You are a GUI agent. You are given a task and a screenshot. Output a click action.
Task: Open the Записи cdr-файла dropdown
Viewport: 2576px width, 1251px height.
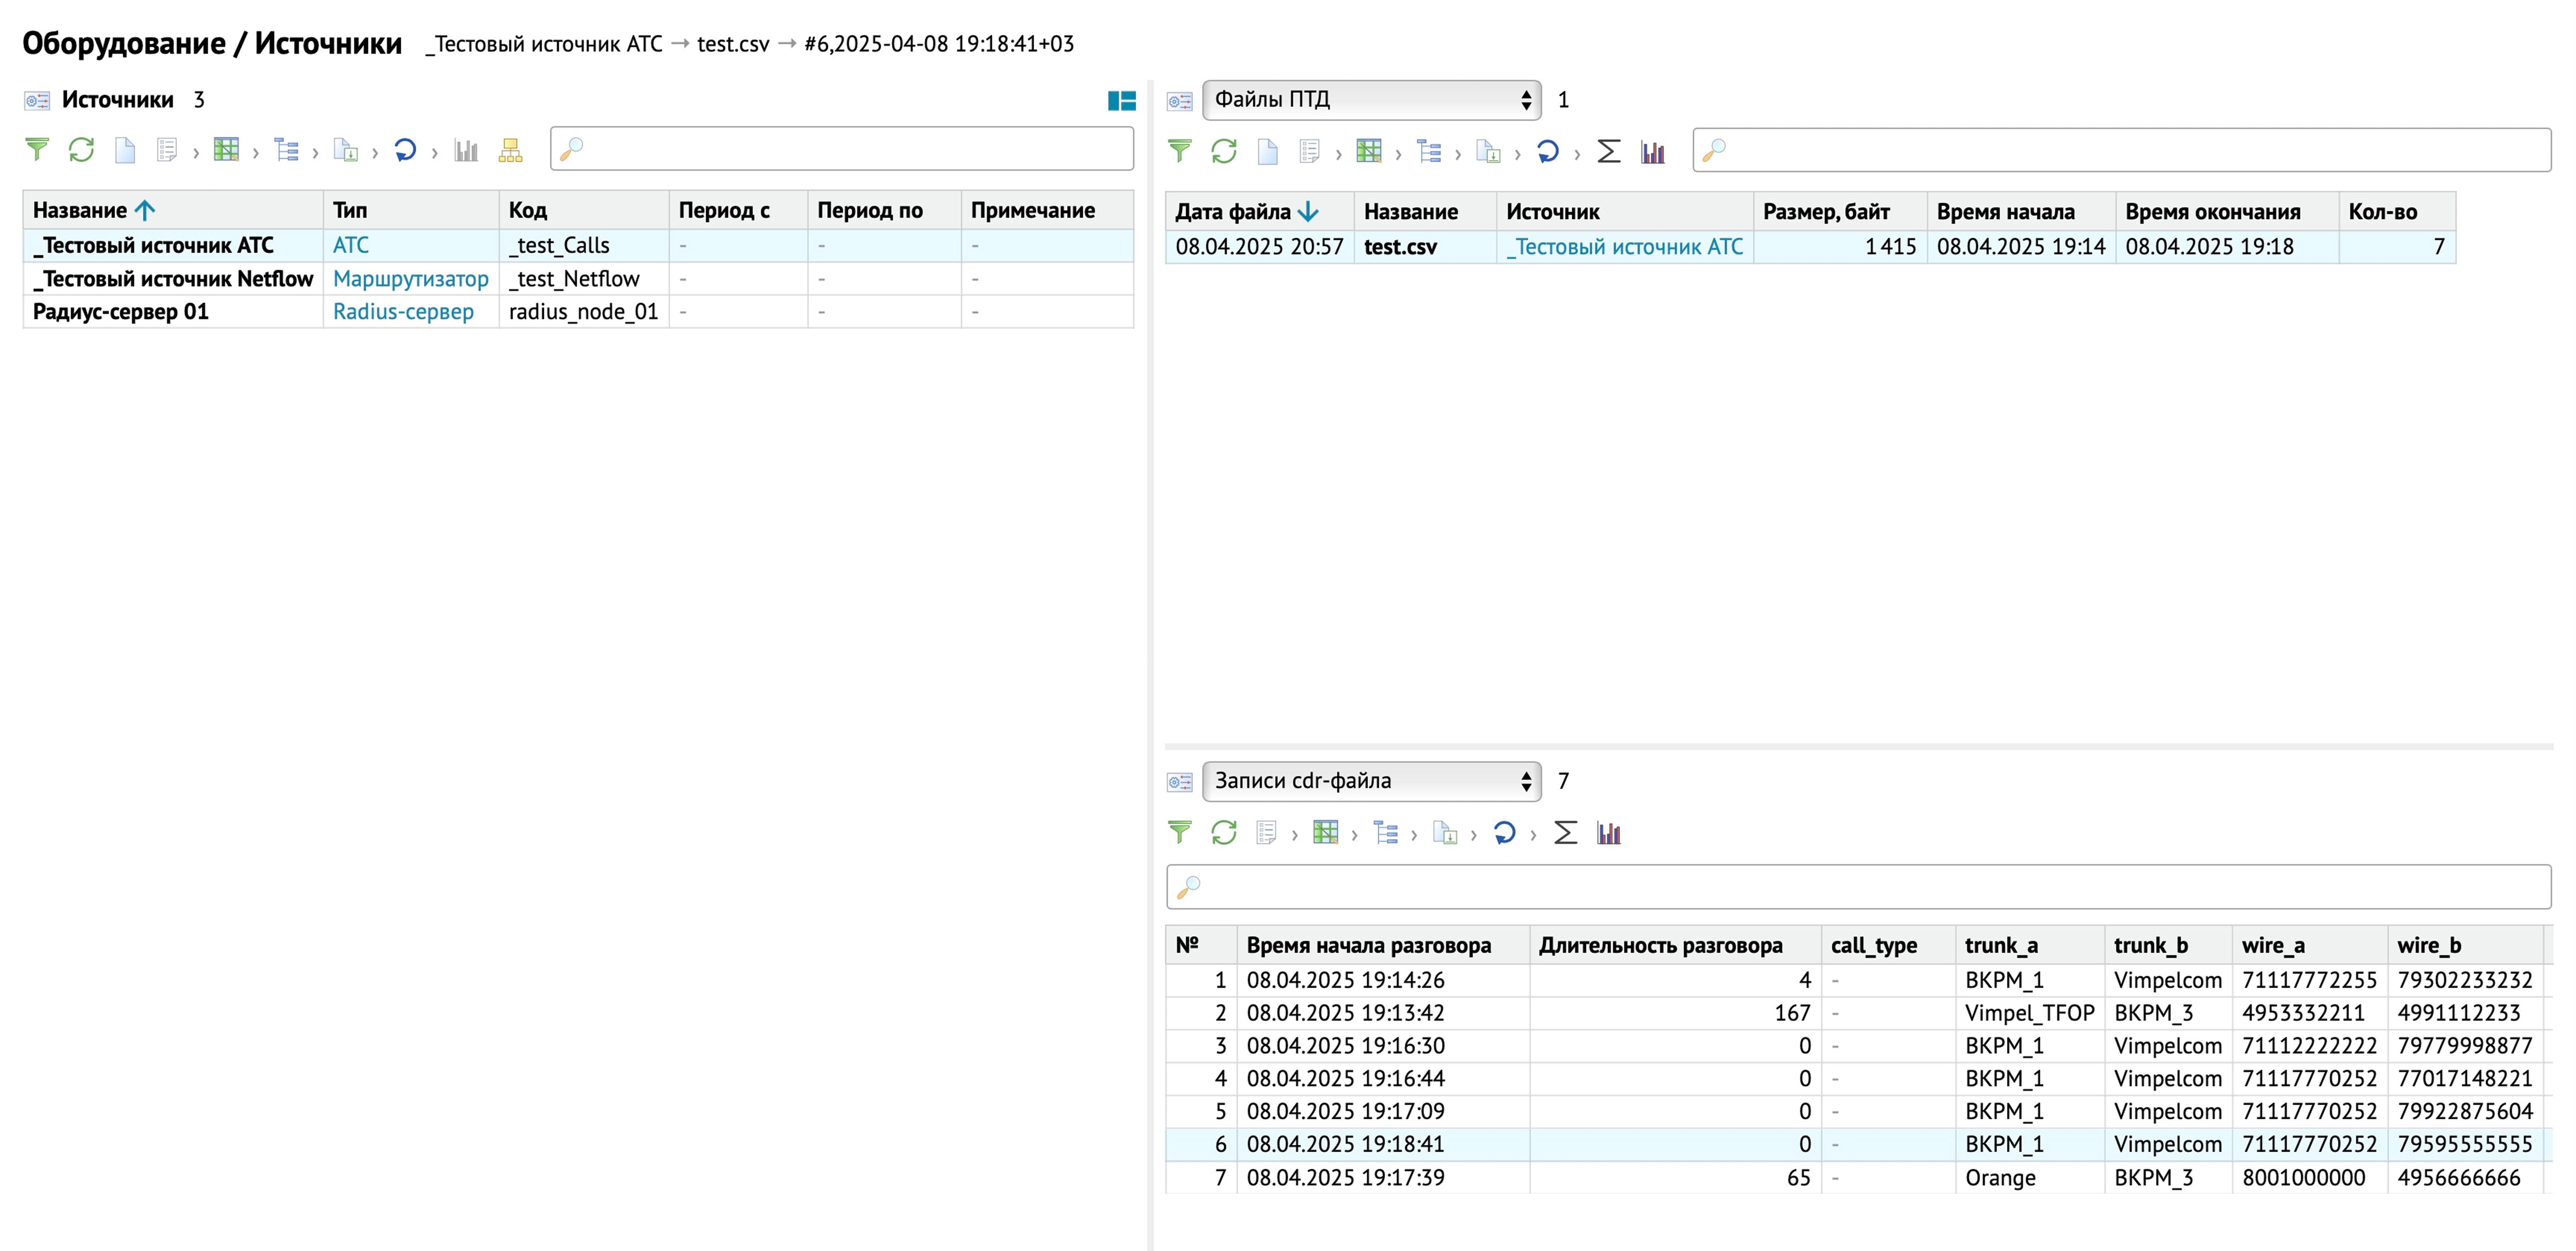[1372, 780]
